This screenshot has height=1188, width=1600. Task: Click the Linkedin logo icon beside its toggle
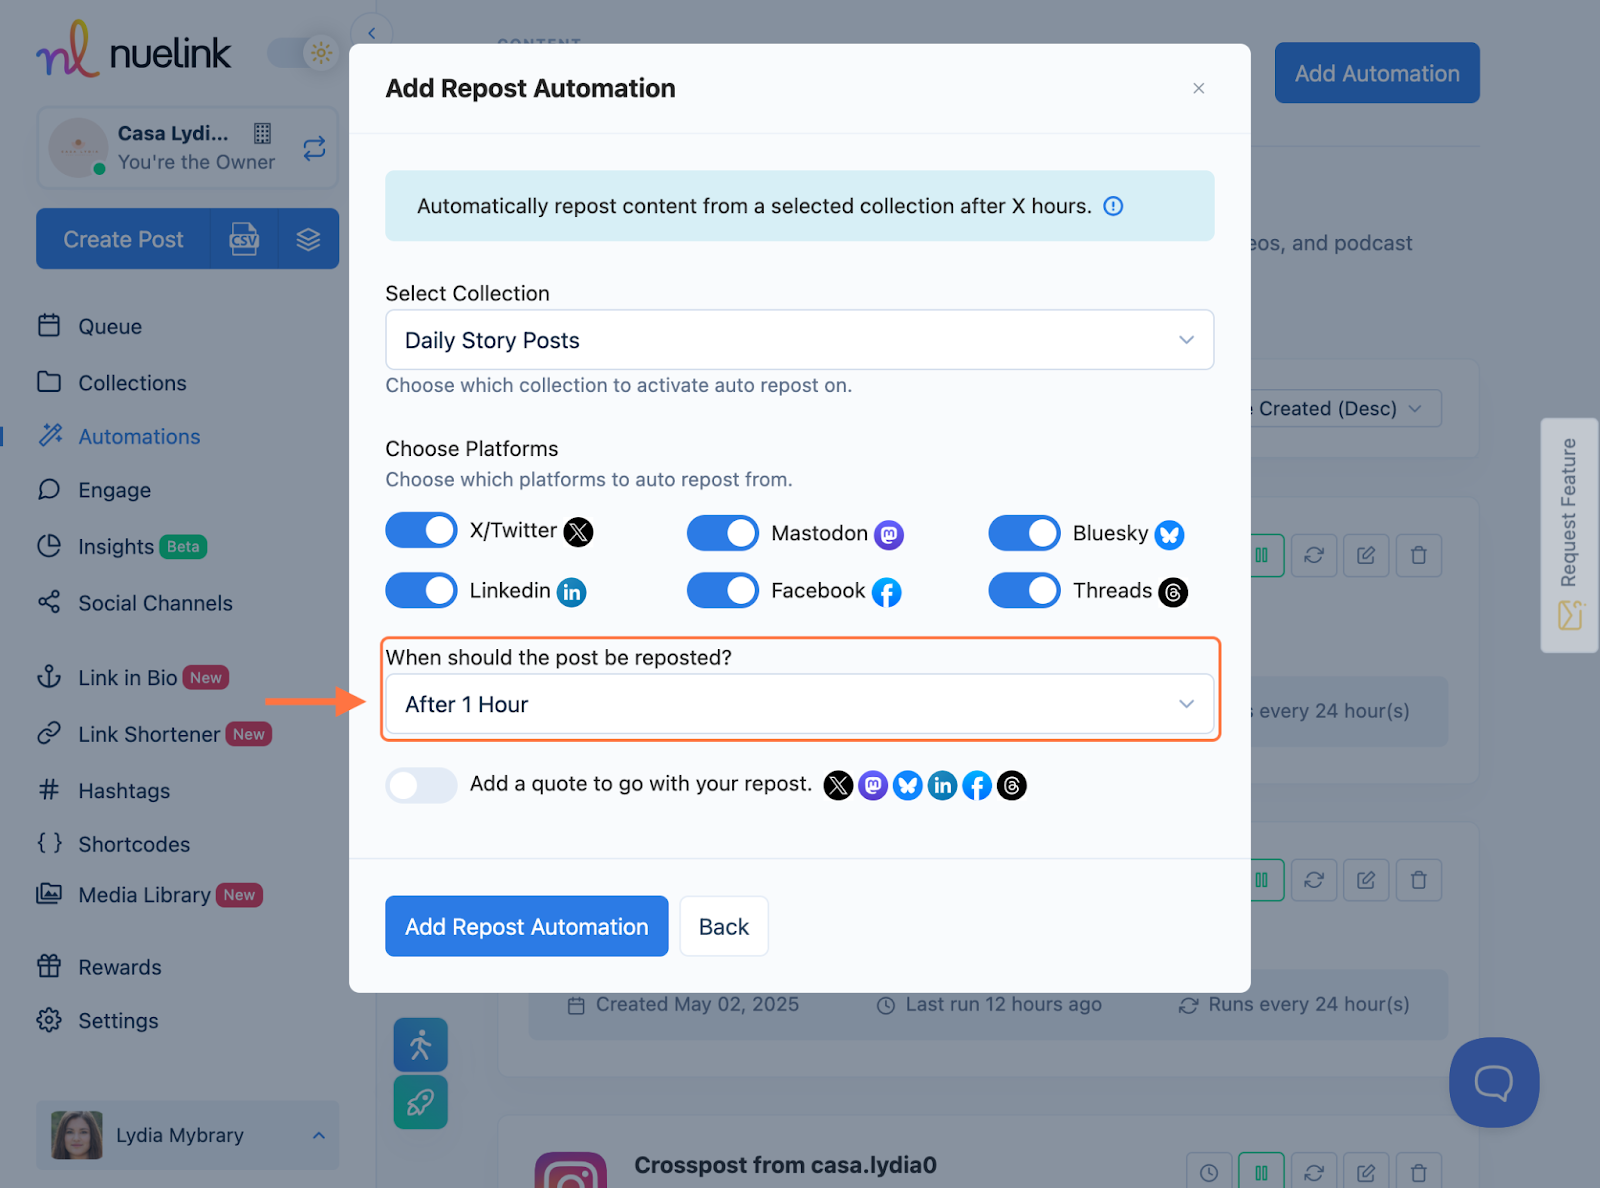(571, 592)
